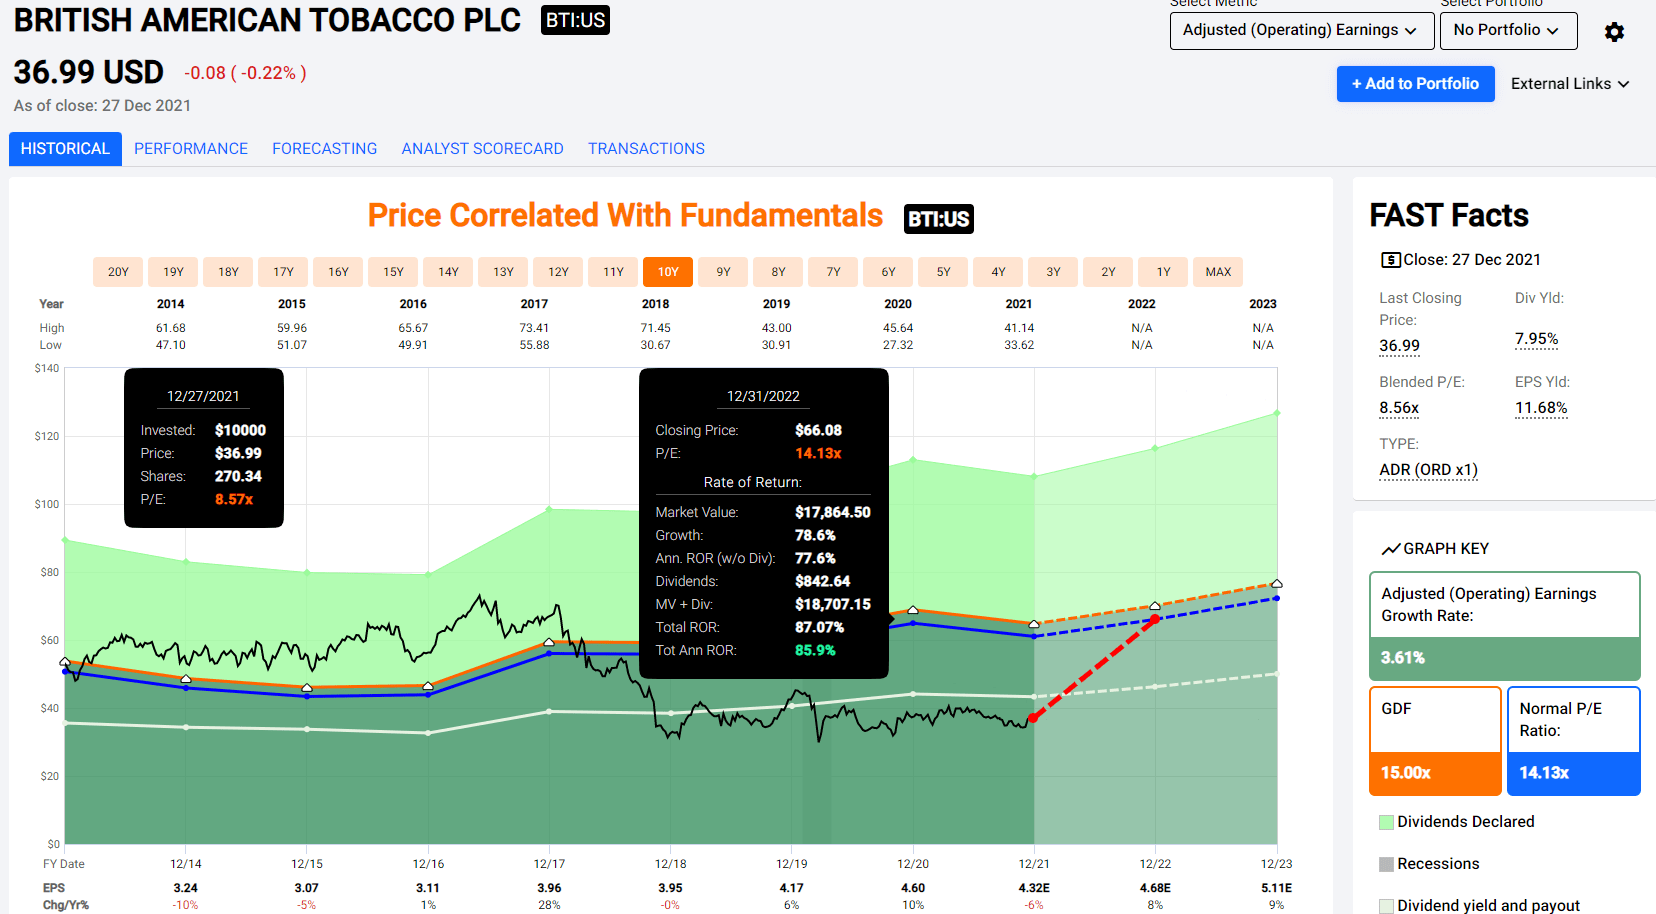Image resolution: width=1656 pixels, height=914 pixels.
Task: Select the 13Y time range
Action: (x=503, y=272)
